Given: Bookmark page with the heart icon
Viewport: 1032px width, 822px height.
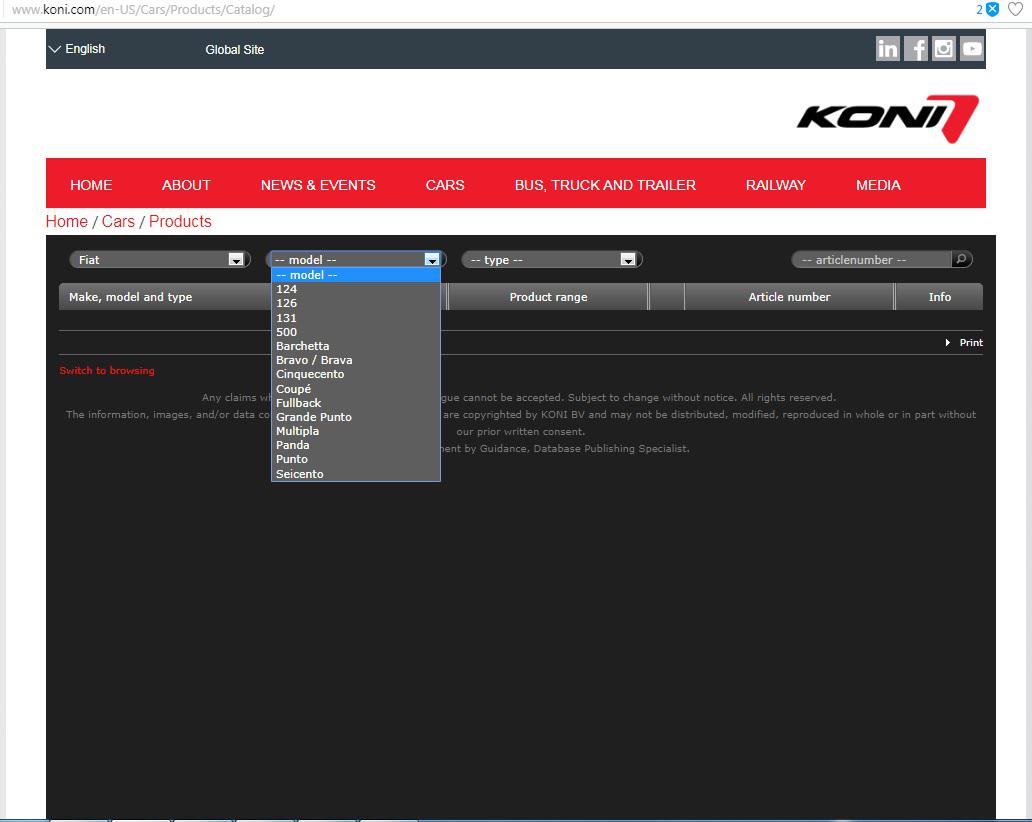Looking at the screenshot, I should (1016, 9).
